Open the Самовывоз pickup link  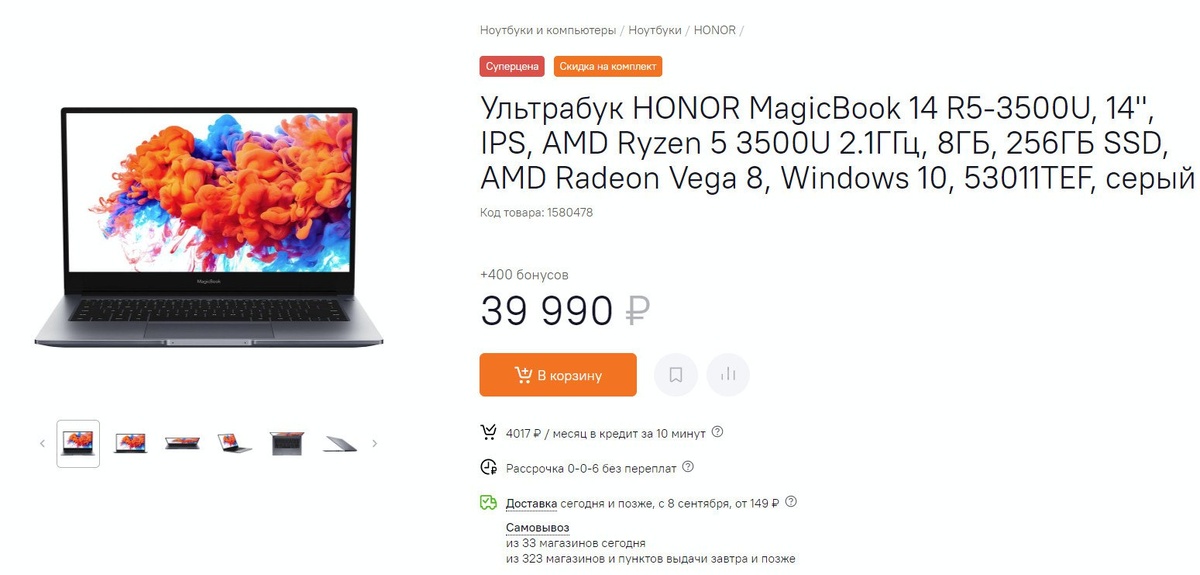[538, 527]
